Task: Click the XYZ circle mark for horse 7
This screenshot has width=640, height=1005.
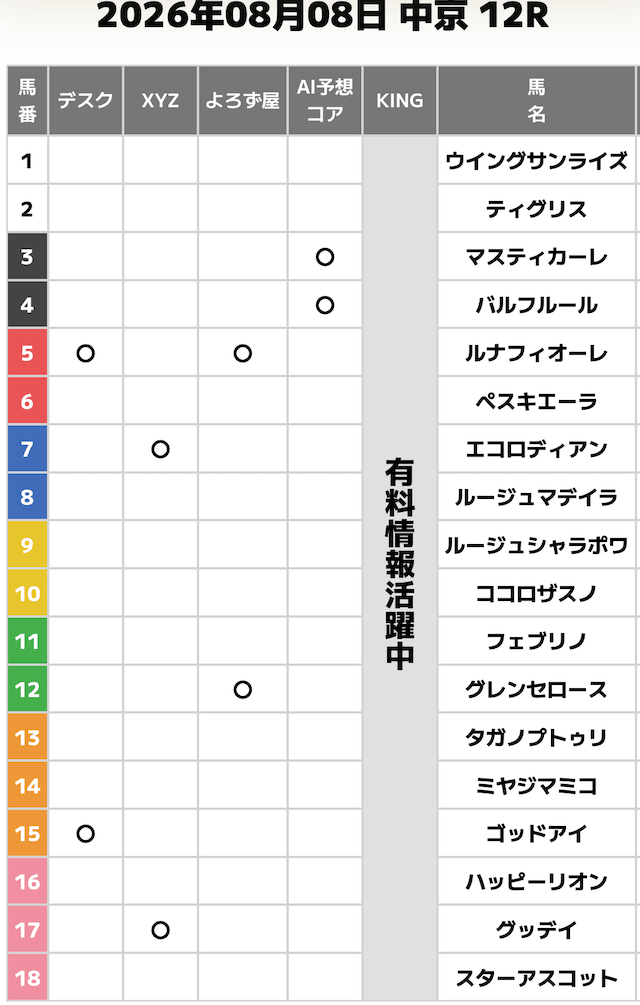Action: point(160,449)
